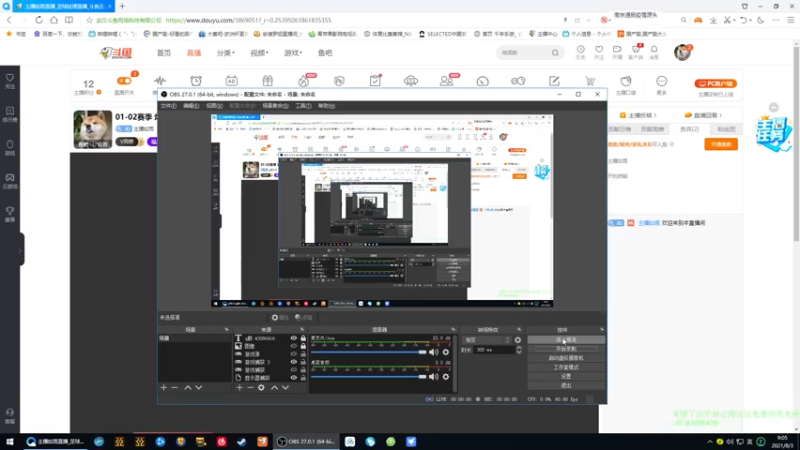Viewport: 800px width, 450px height.
Task: Toggle visibility of the display capture source
Action: tap(293, 378)
